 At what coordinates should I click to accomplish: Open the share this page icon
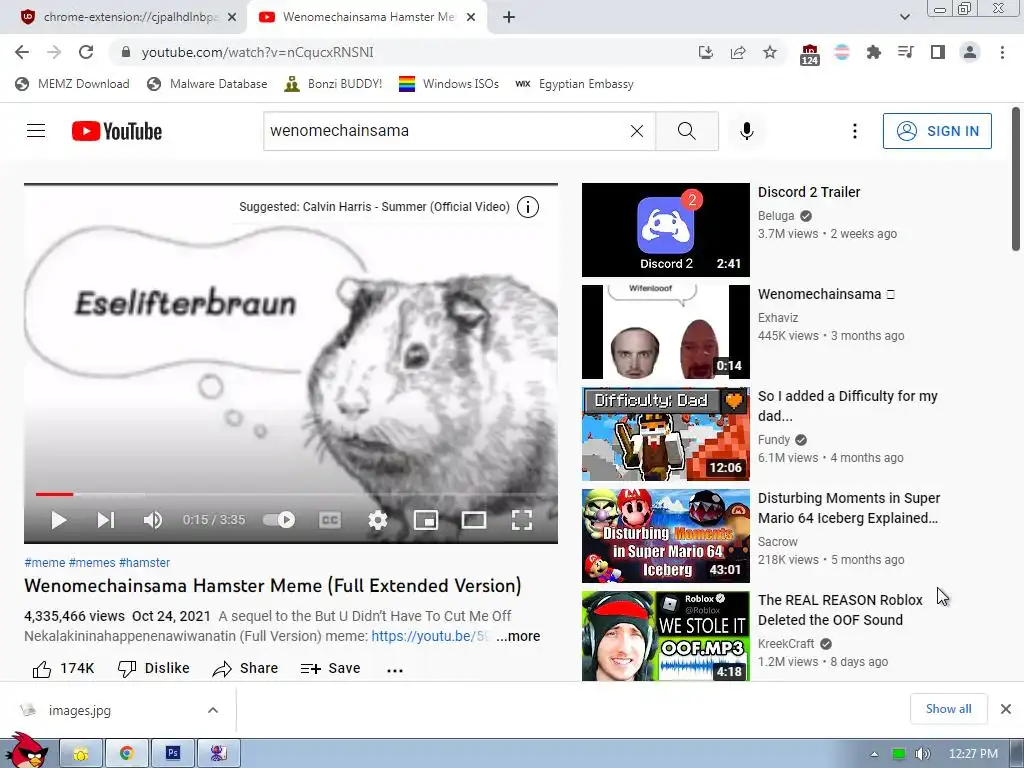738,52
